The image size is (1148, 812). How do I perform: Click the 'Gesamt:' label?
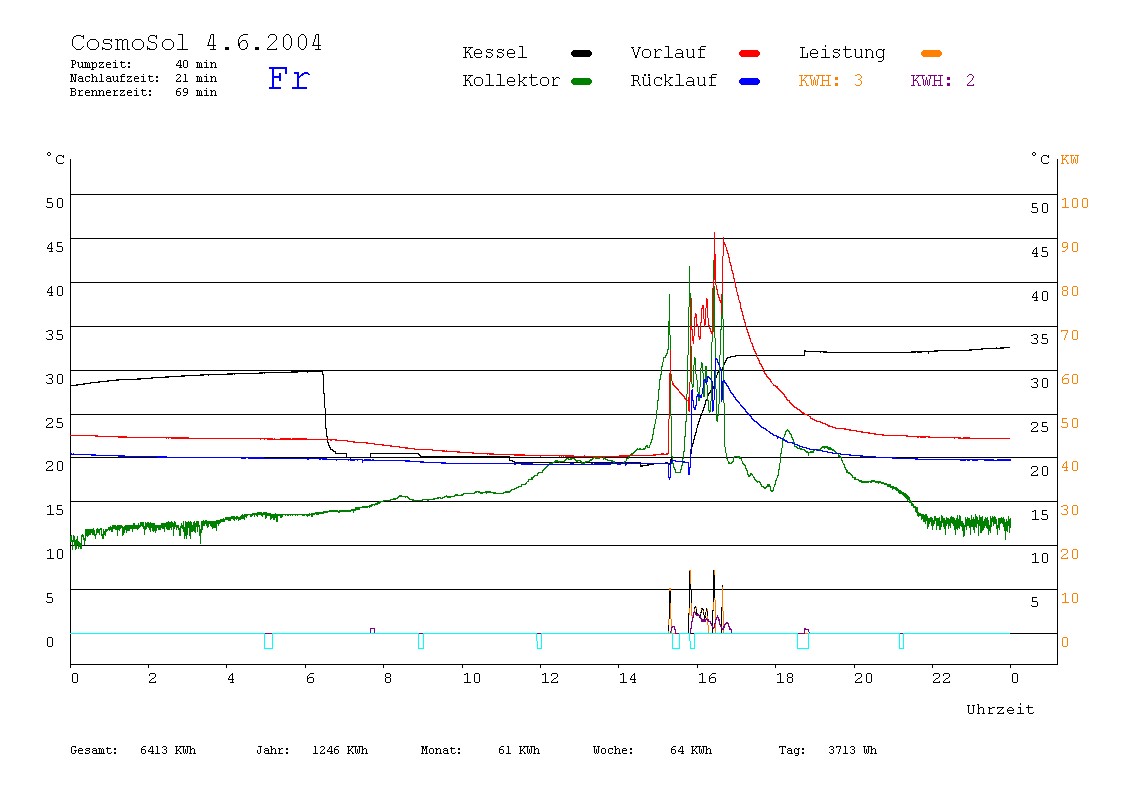[94, 750]
